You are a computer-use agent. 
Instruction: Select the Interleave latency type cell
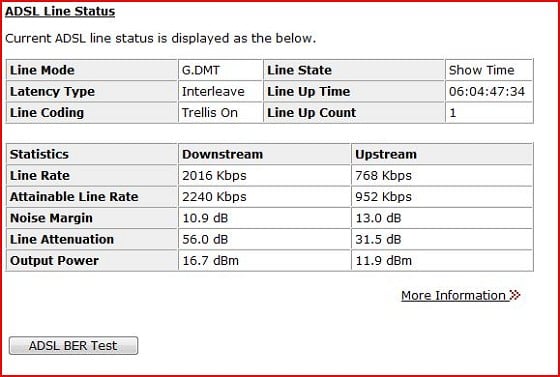tap(221, 91)
